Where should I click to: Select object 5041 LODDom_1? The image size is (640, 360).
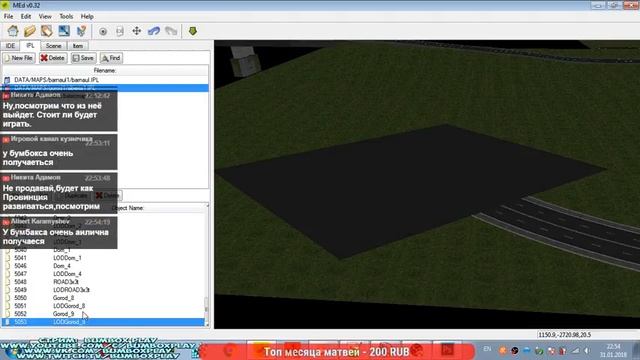(x=103, y=258)
